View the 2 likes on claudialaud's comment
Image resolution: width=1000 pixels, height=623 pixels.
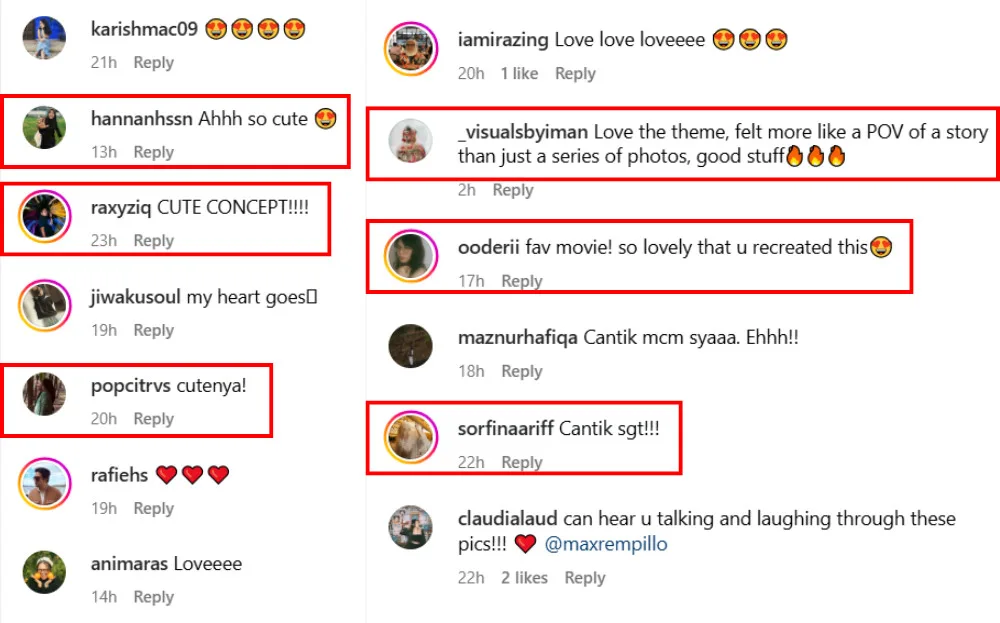click(524, 578)
